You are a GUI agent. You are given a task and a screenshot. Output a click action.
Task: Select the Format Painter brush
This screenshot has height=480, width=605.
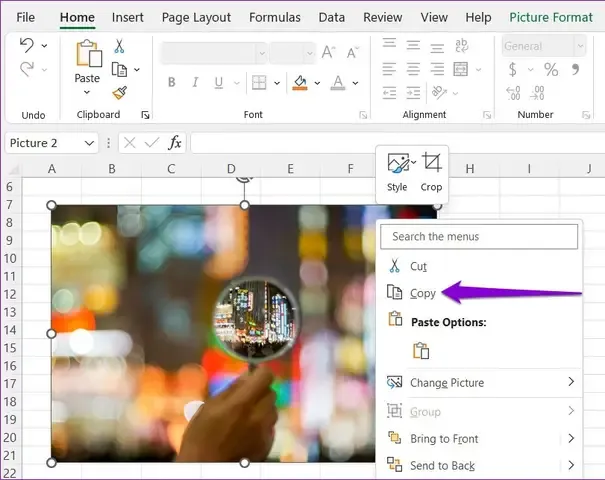coord(120,93)
